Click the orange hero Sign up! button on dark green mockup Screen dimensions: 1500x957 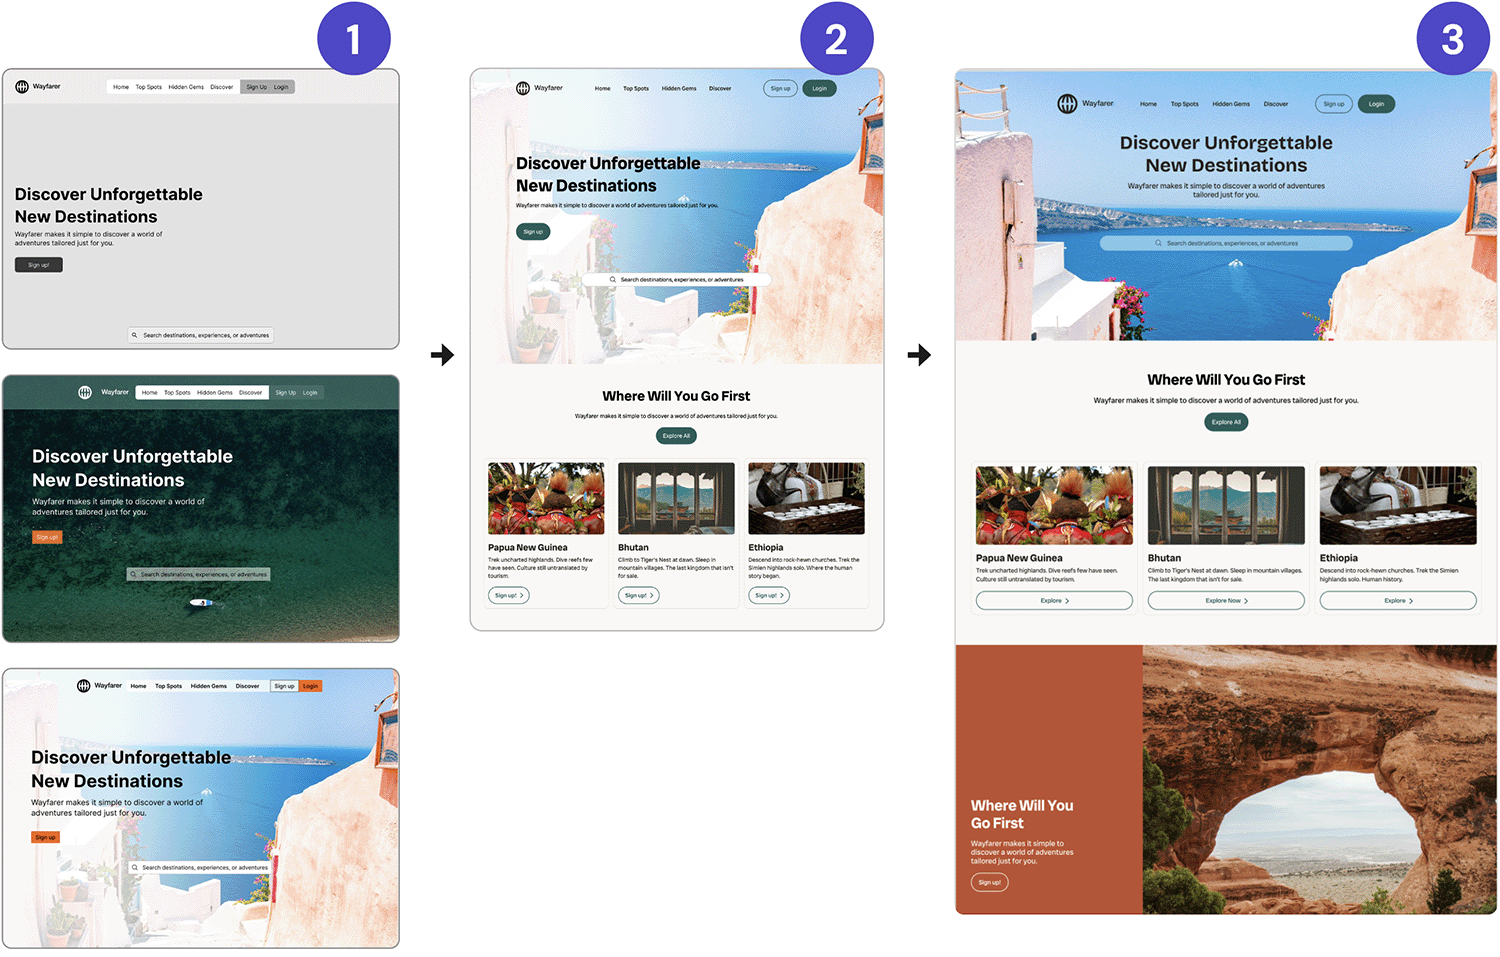point(47,537)
